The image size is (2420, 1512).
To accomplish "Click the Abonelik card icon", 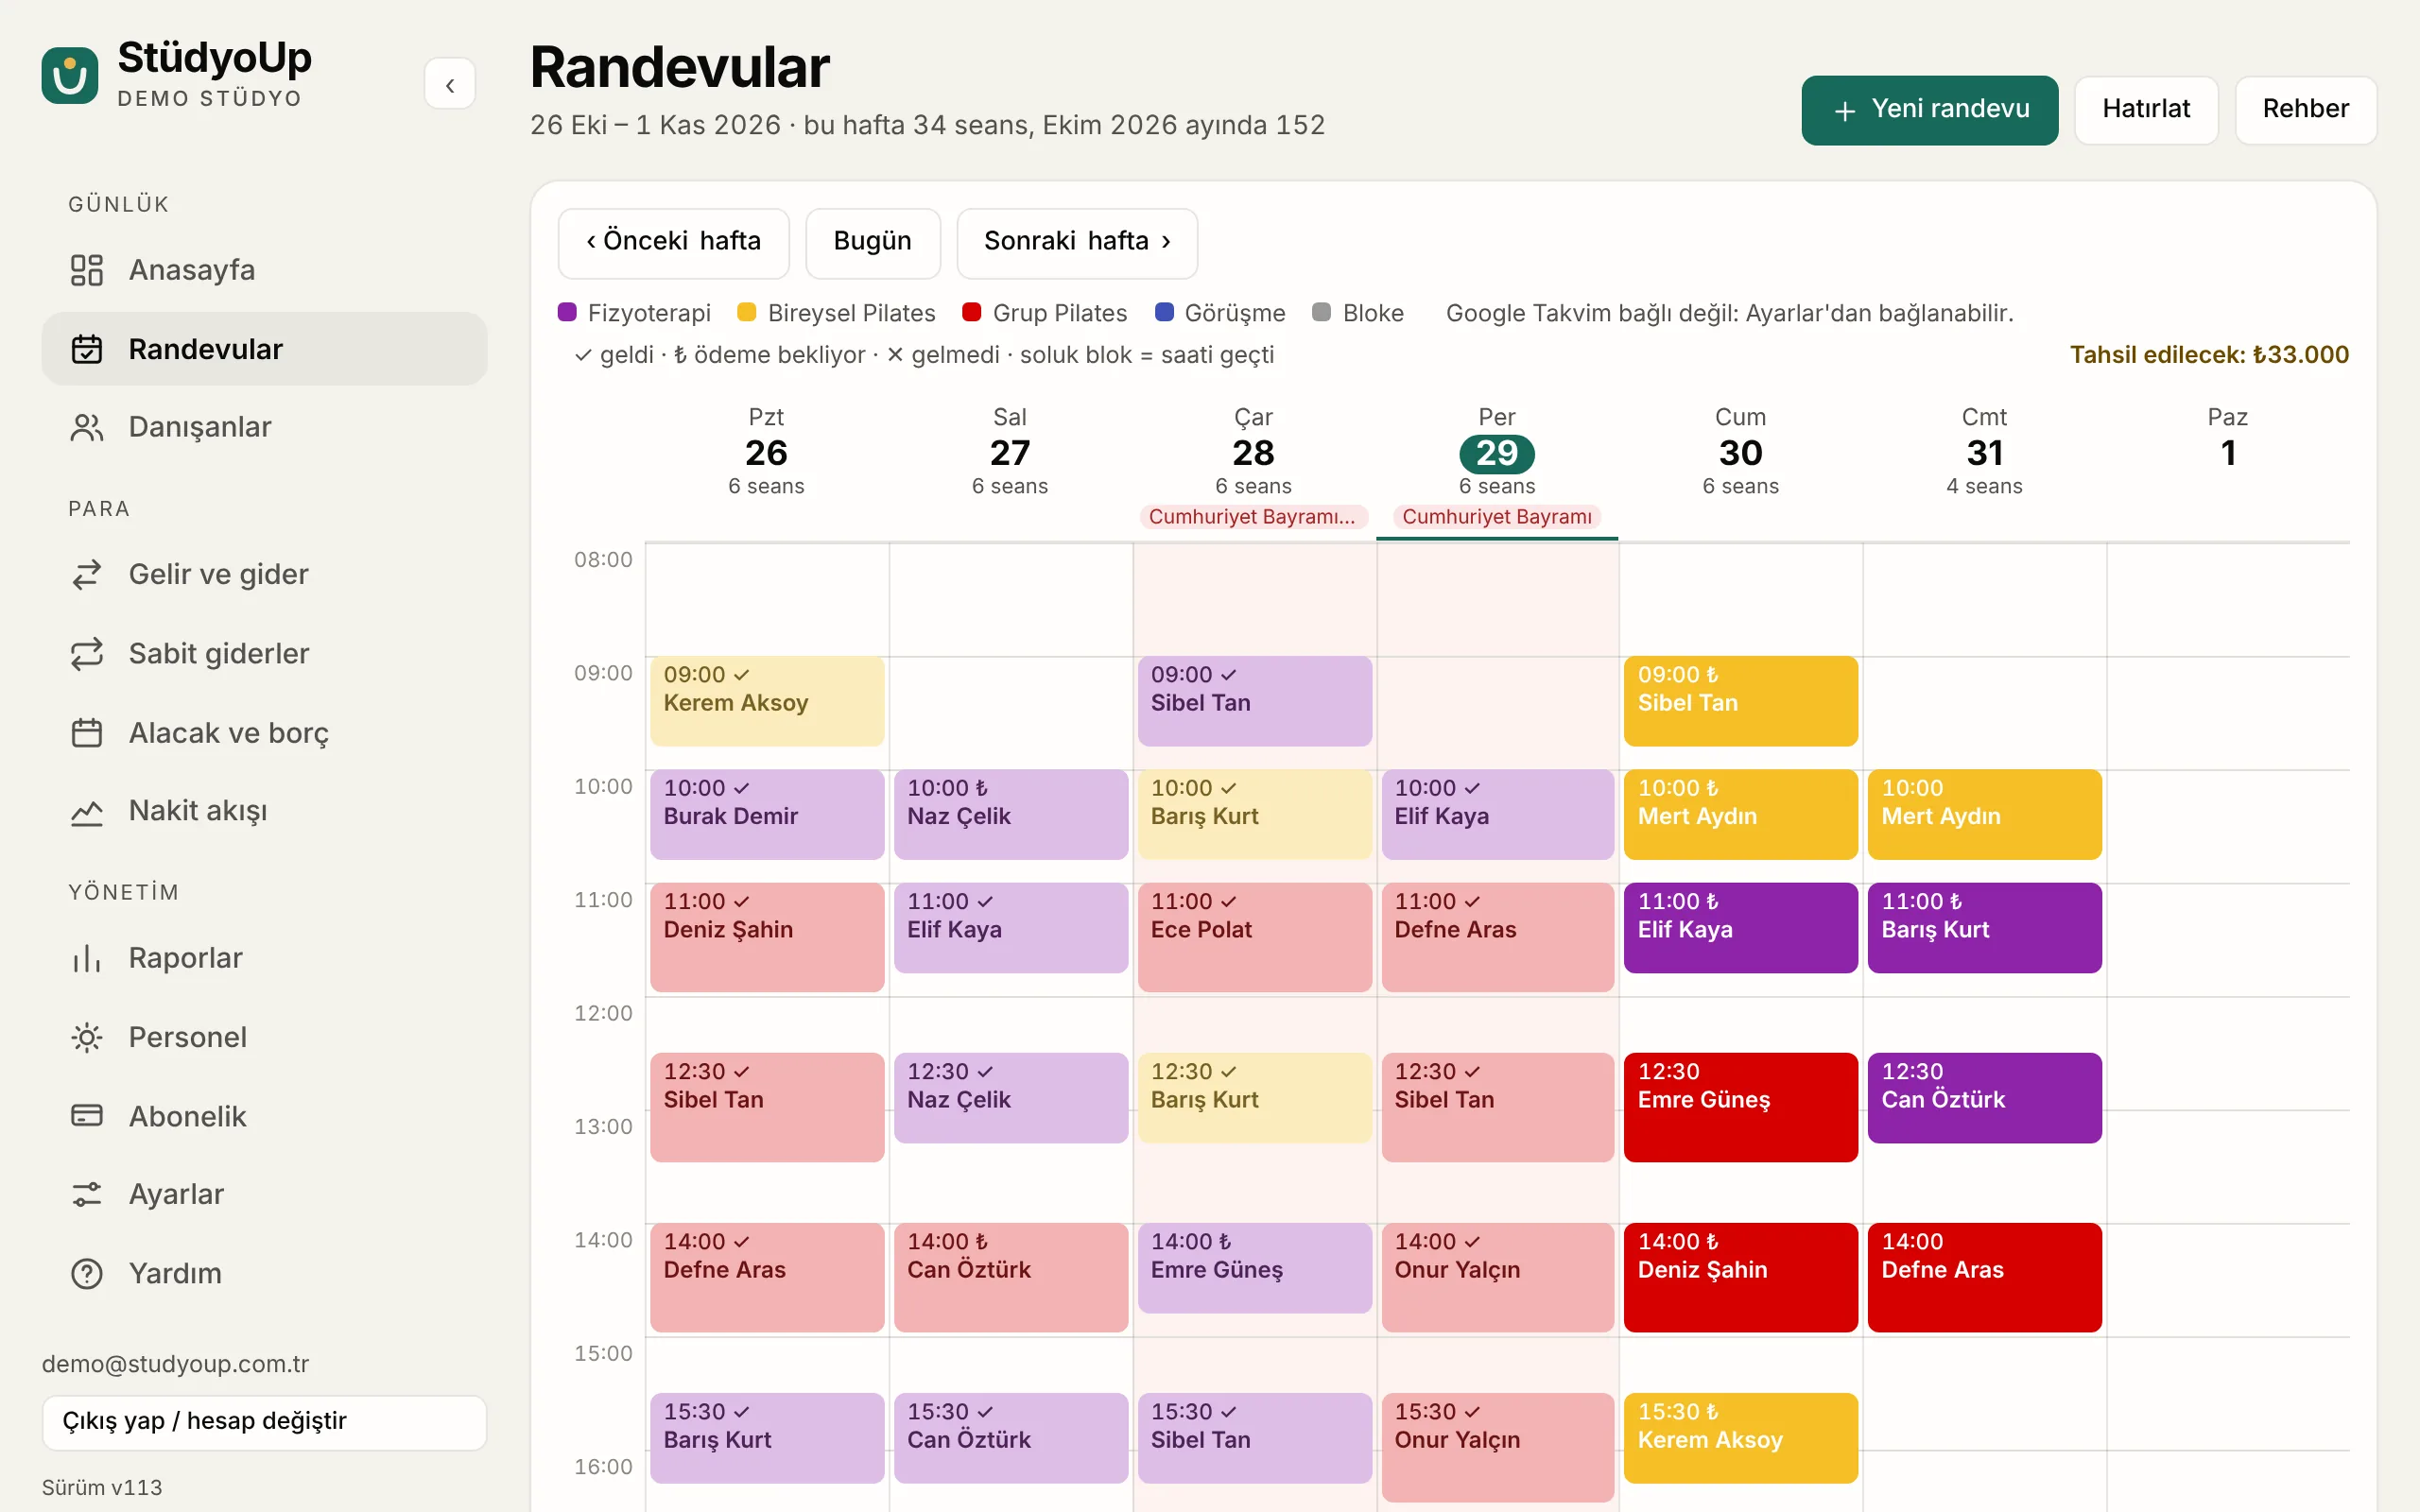I will tap(87, 1116).
